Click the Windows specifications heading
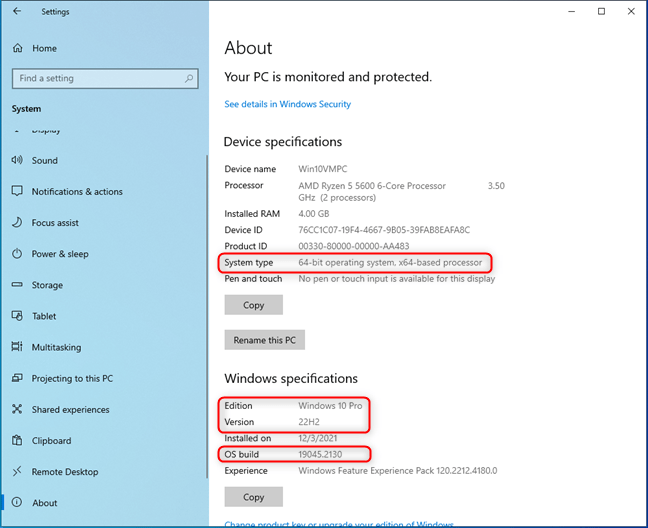This screenshot has height=528, width=648. tap(291, 378)
